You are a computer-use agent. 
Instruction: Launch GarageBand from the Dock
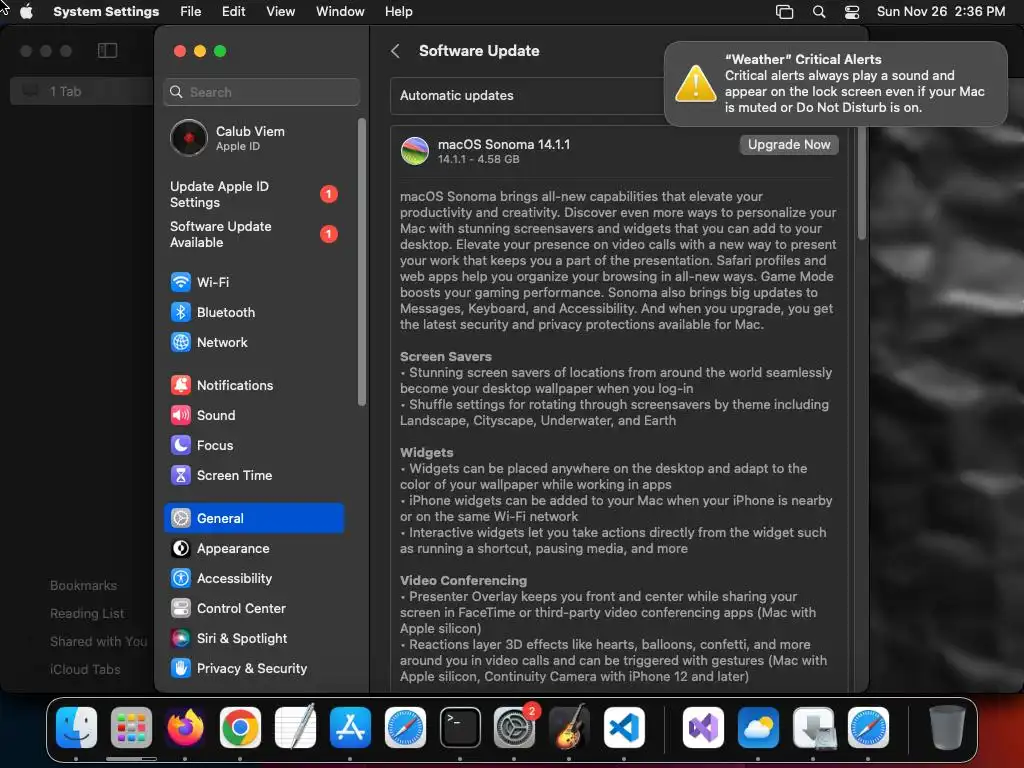[569, 726]
